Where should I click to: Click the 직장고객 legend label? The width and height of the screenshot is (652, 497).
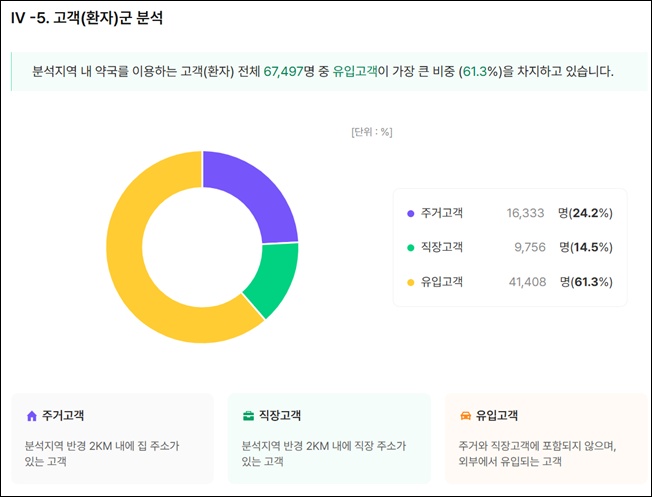[x=442, y=247]
